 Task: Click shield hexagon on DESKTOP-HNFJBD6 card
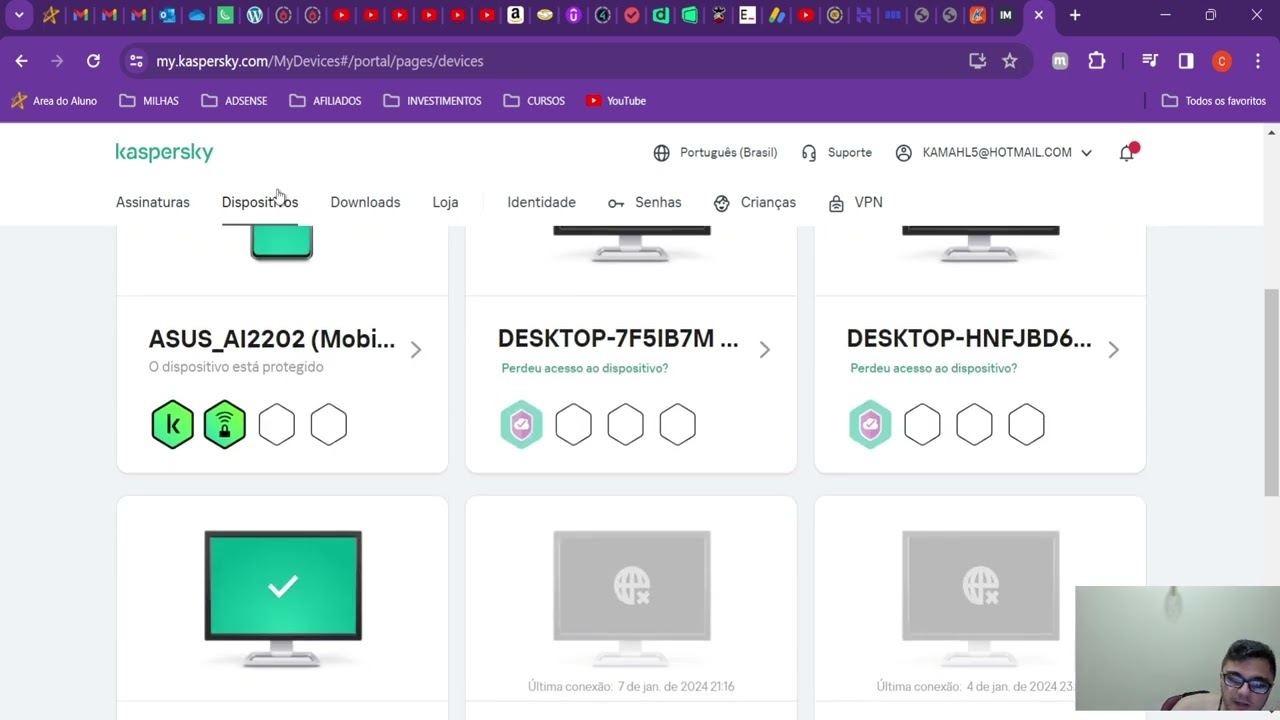pos(871,425)
